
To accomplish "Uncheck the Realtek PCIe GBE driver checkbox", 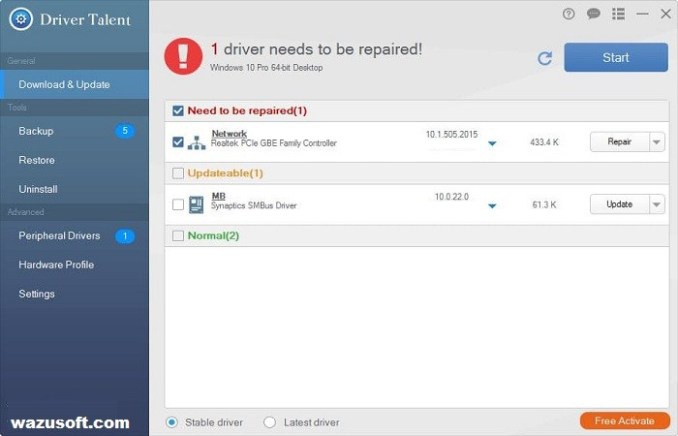I will pyautogui.click(x=178, y=142).
